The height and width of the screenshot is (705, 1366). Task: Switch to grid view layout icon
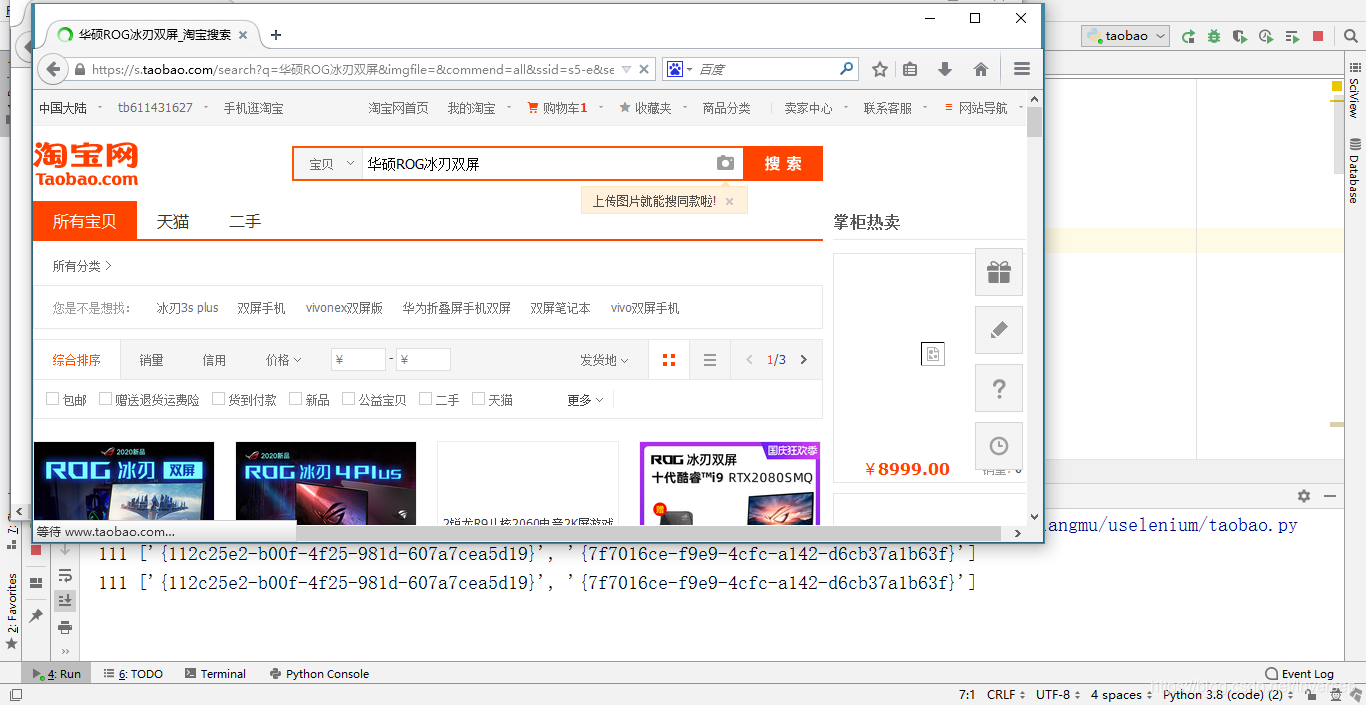click(669, 360)
